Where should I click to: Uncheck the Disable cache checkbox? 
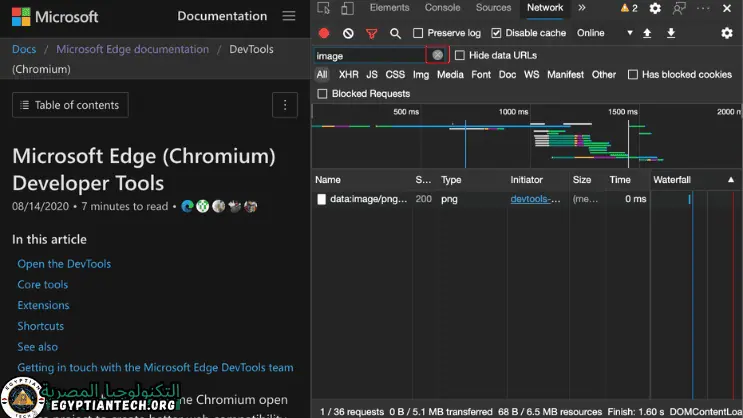[x=496, y=33]
